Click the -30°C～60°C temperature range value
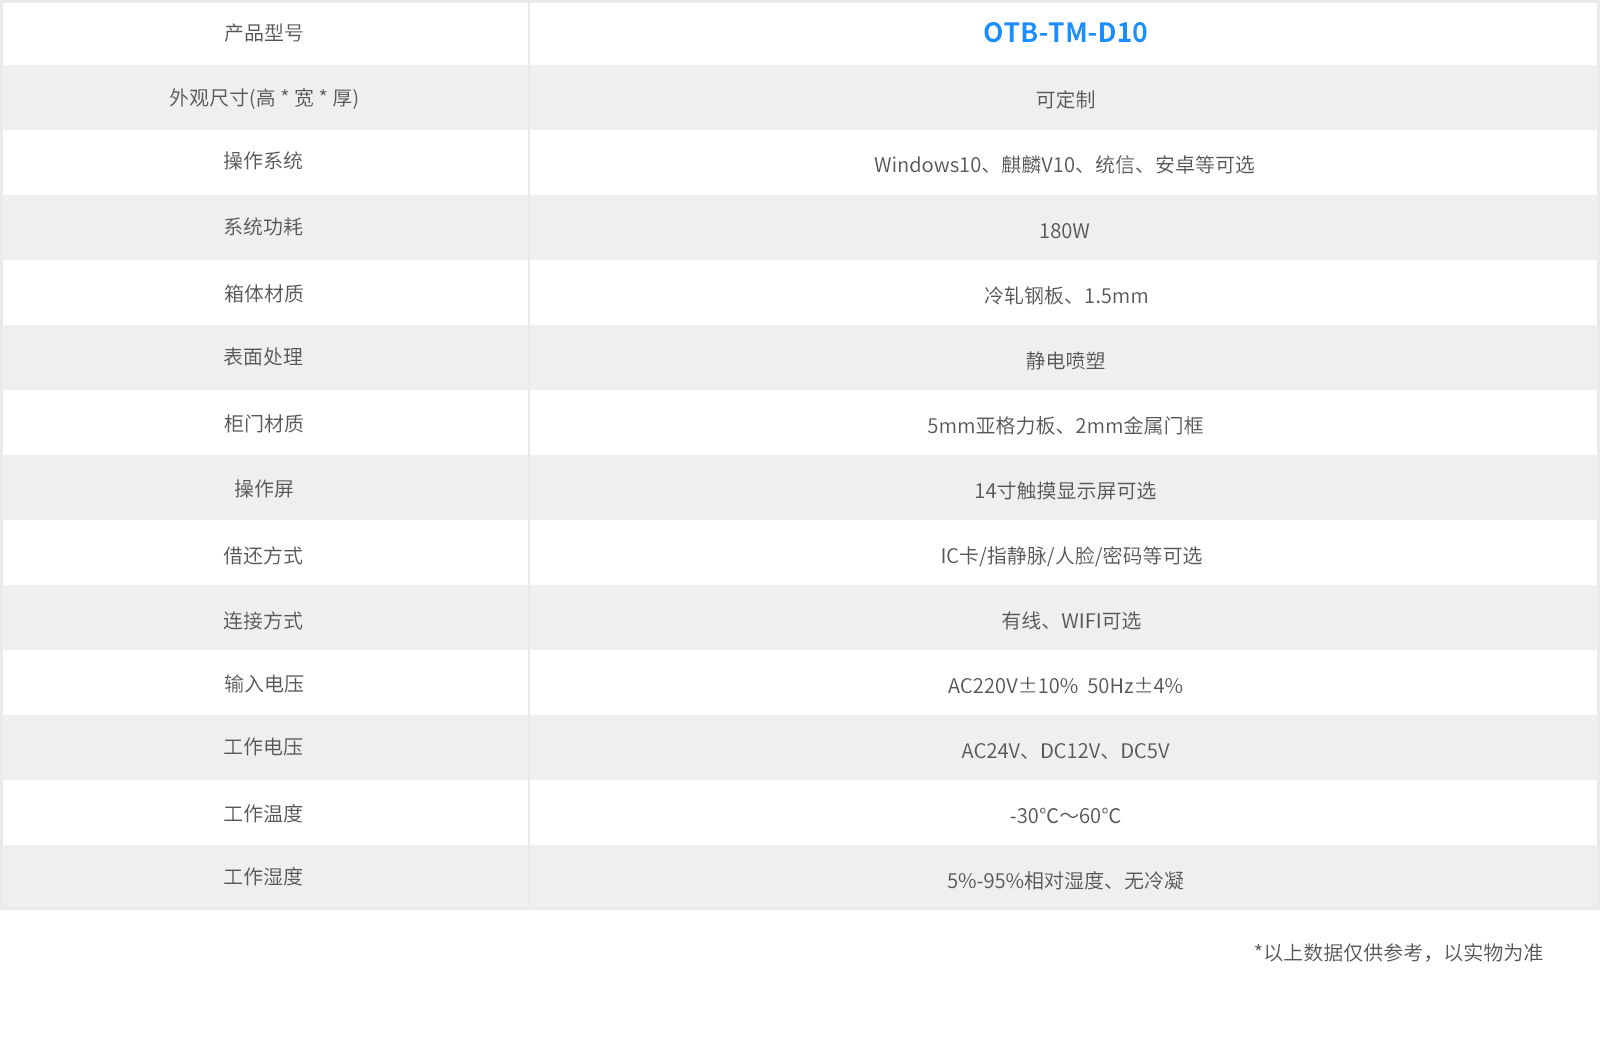This screenshot has width=1600, height=1050. coord(1065,816)
